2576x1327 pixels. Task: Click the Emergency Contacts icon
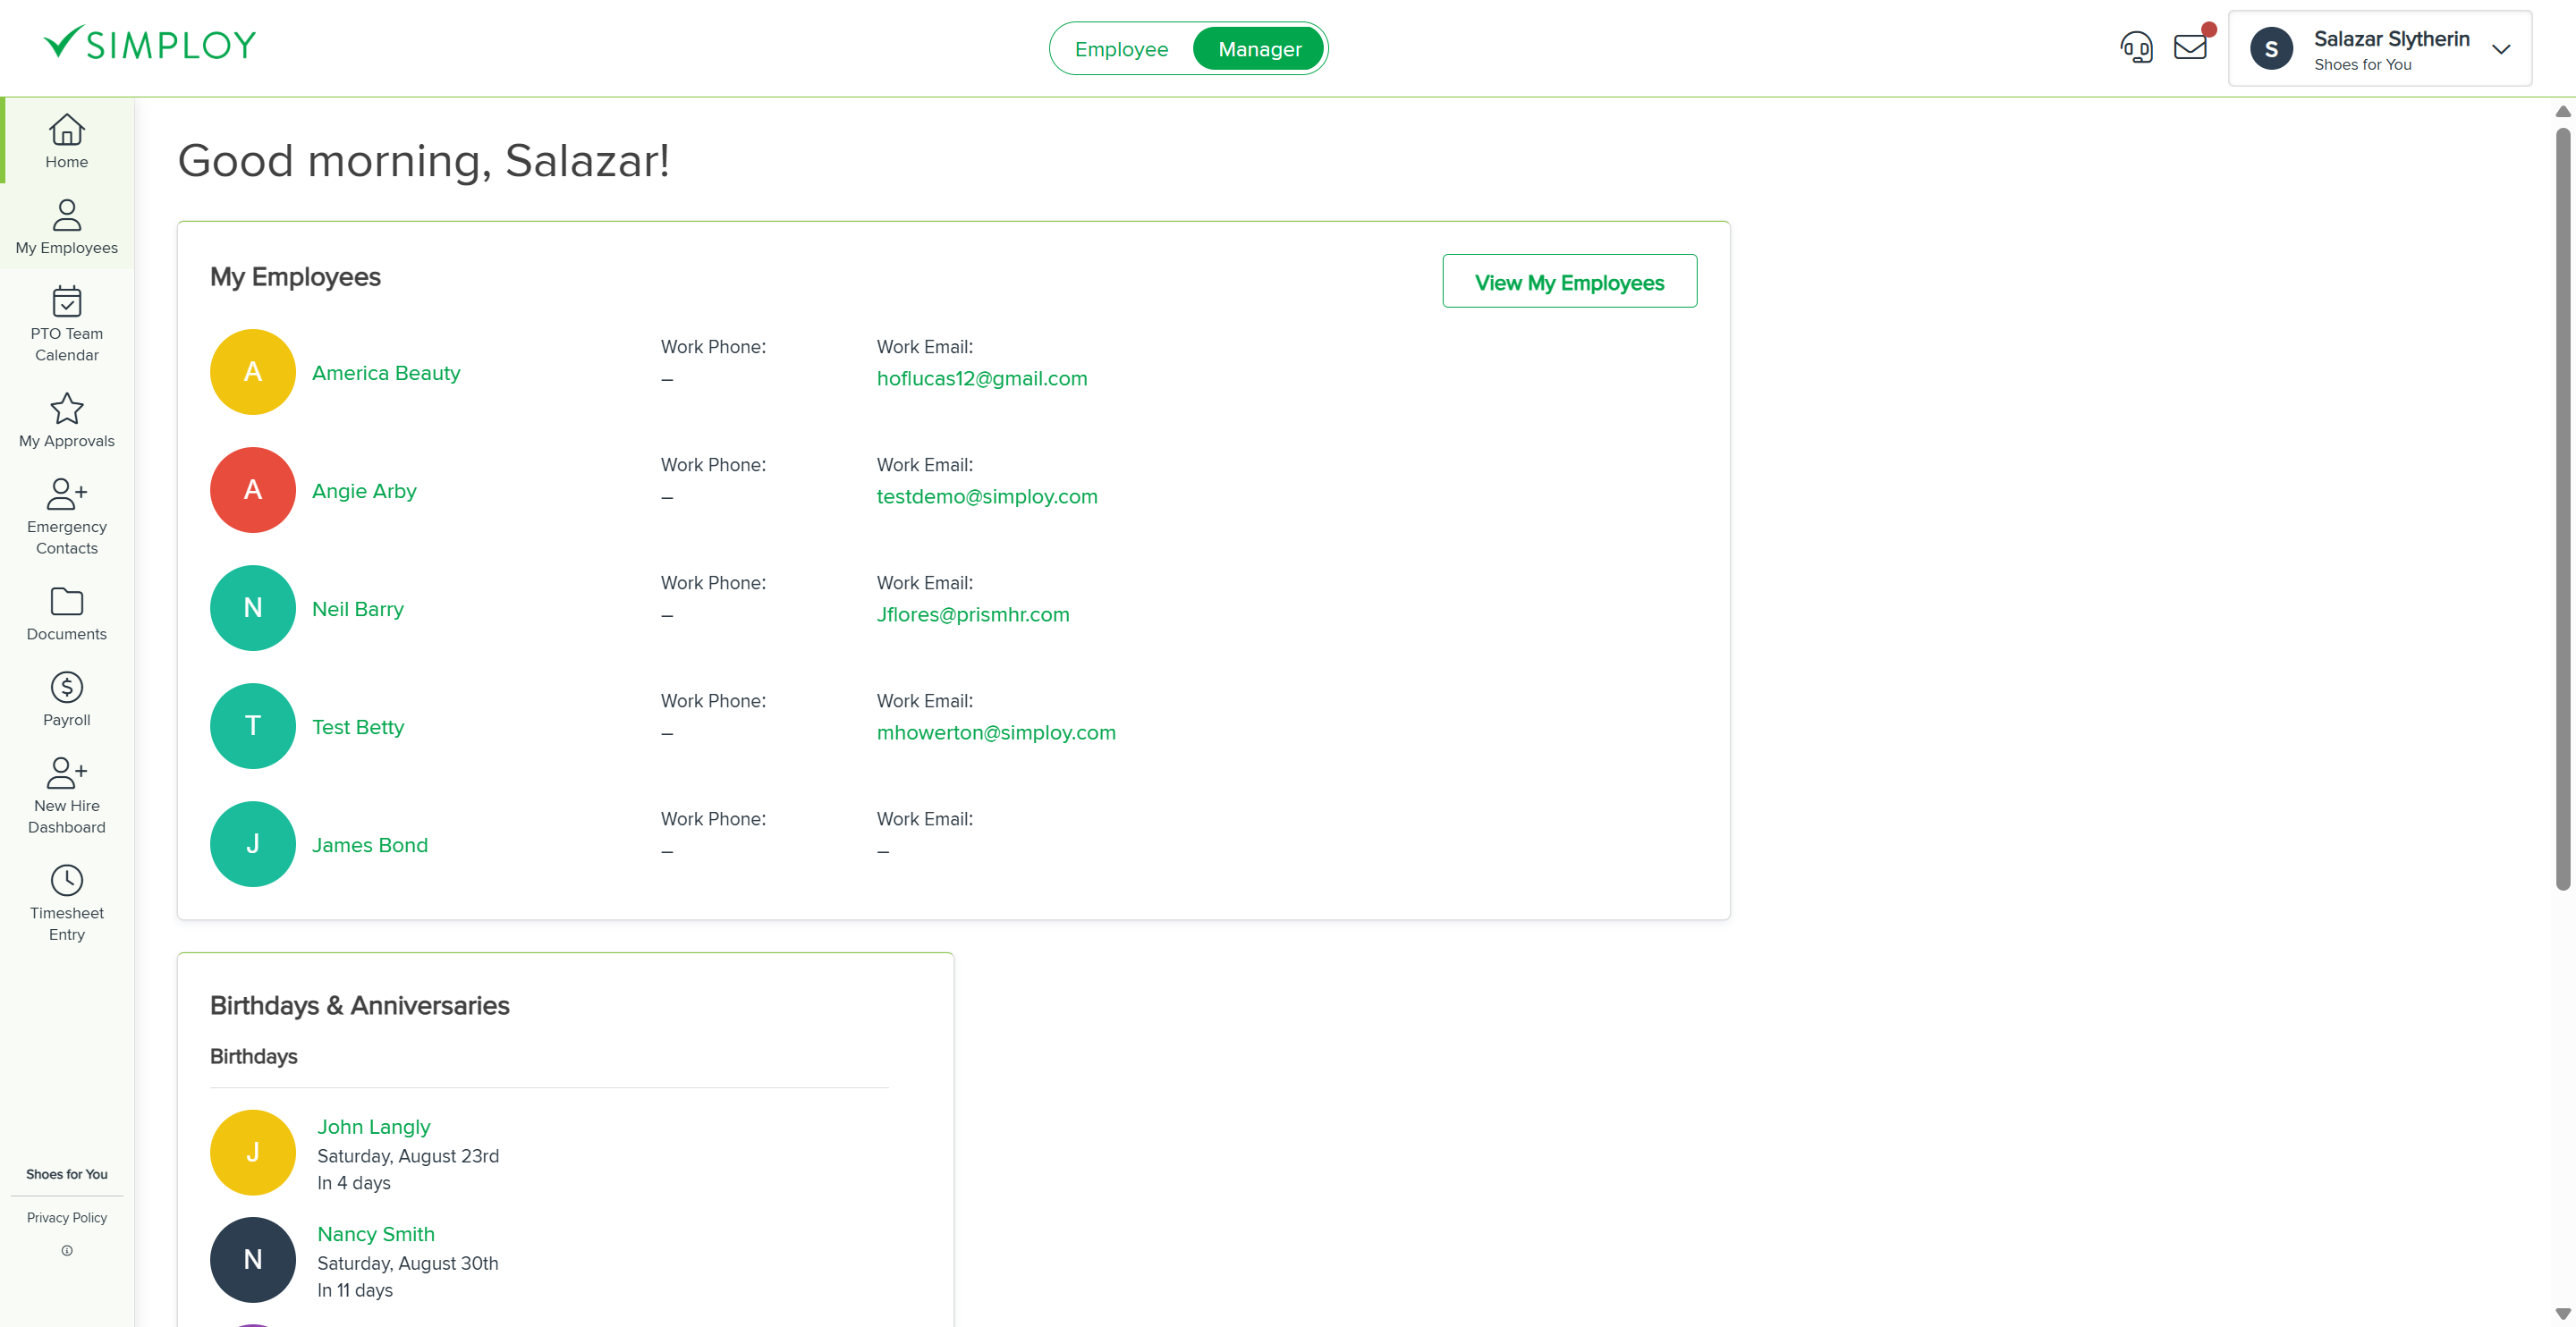[66, 494]
